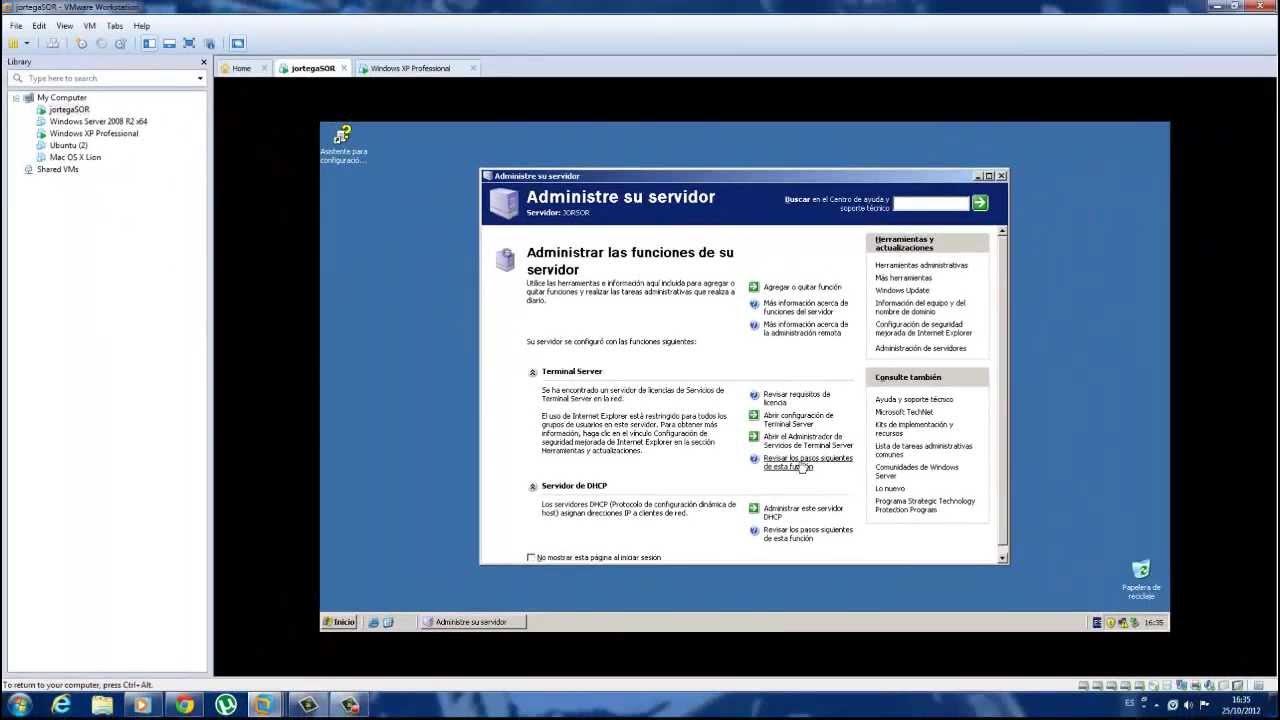Click Abrir configuración de Terminal Server

coord(798,420)
